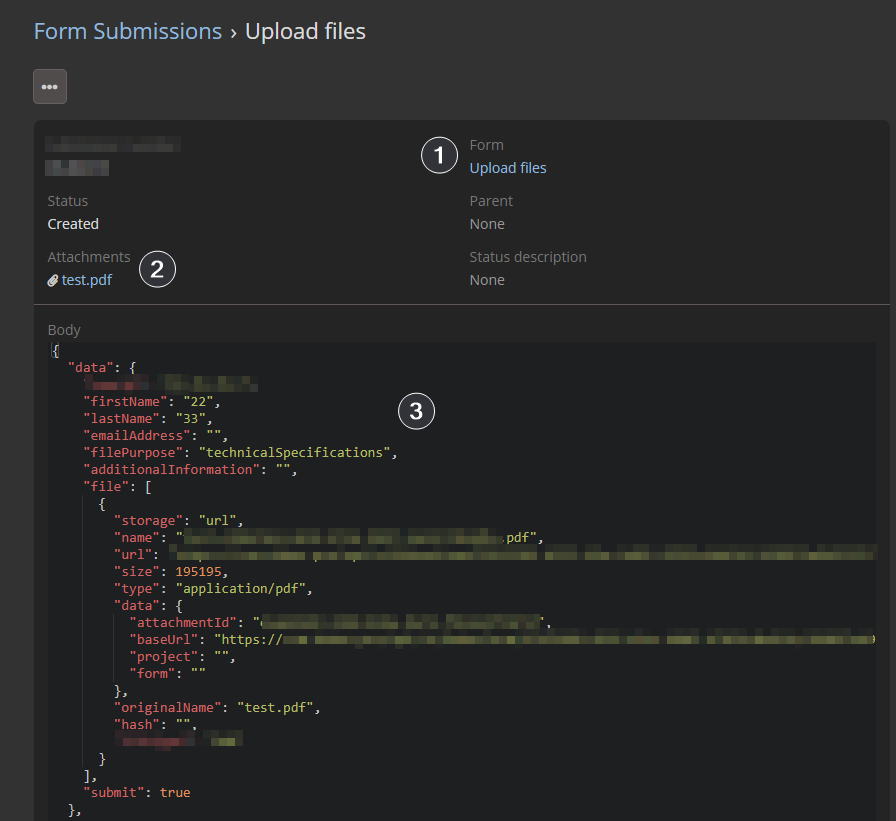Click the "file" array opening line
This screenshot has width=896, height=821.
click(118, 487)
